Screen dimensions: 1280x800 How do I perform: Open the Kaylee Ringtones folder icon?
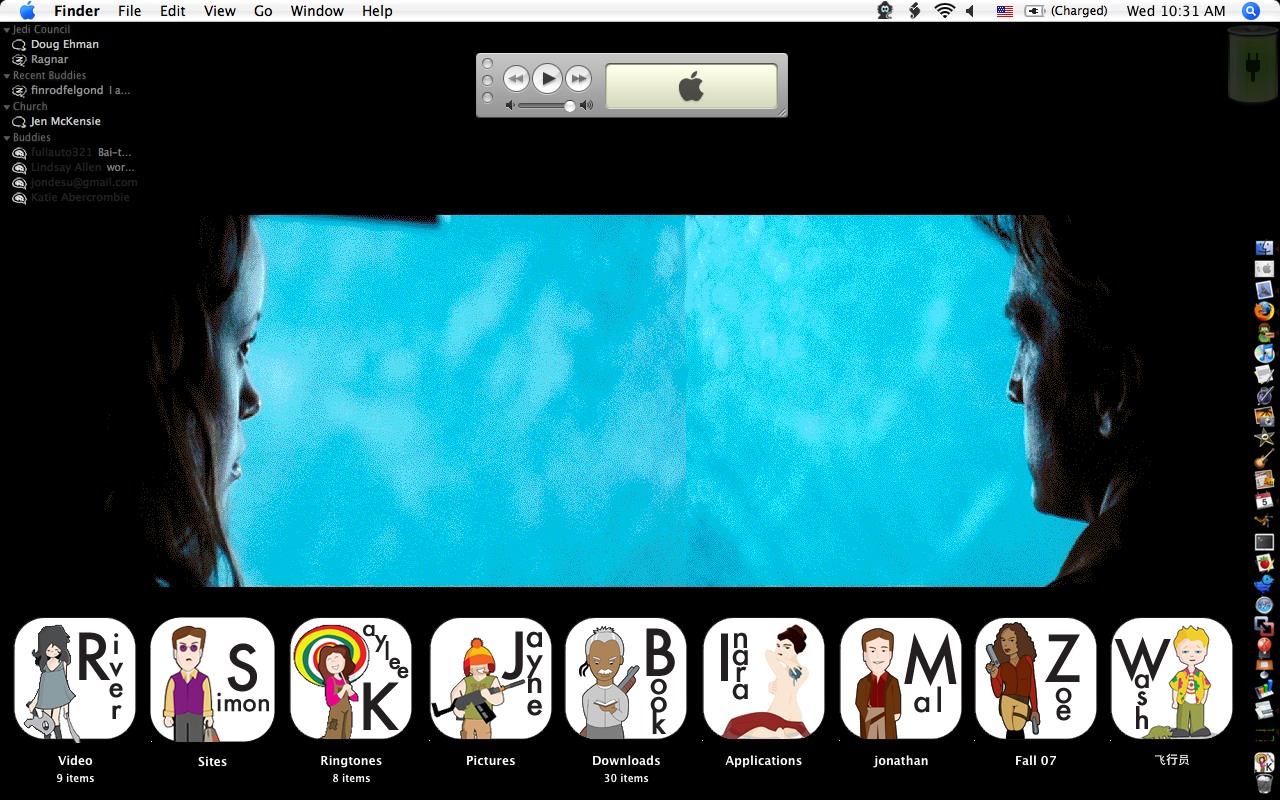tap(351, 679)
